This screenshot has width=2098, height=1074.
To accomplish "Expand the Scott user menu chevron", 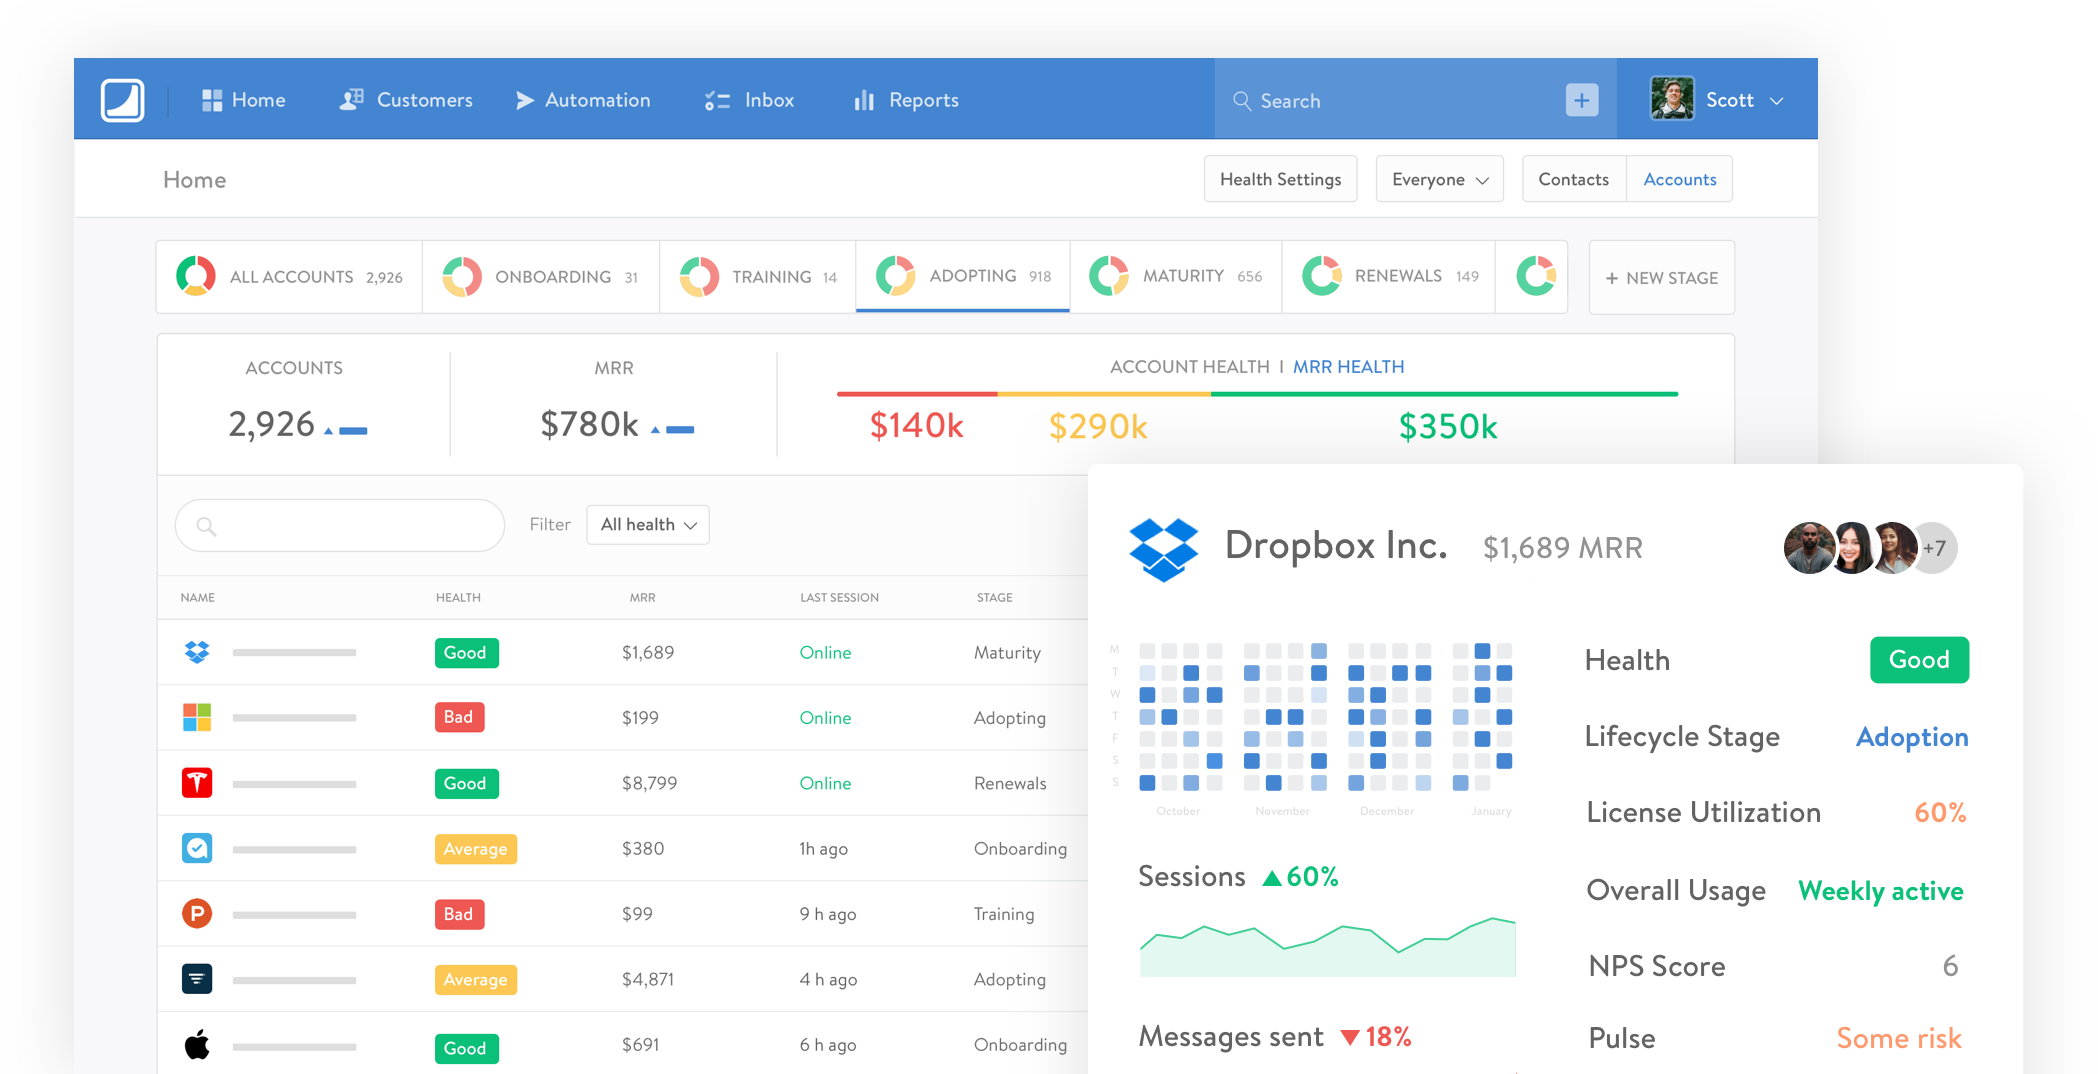I will pyautogui.click(x=1777, y=101).
